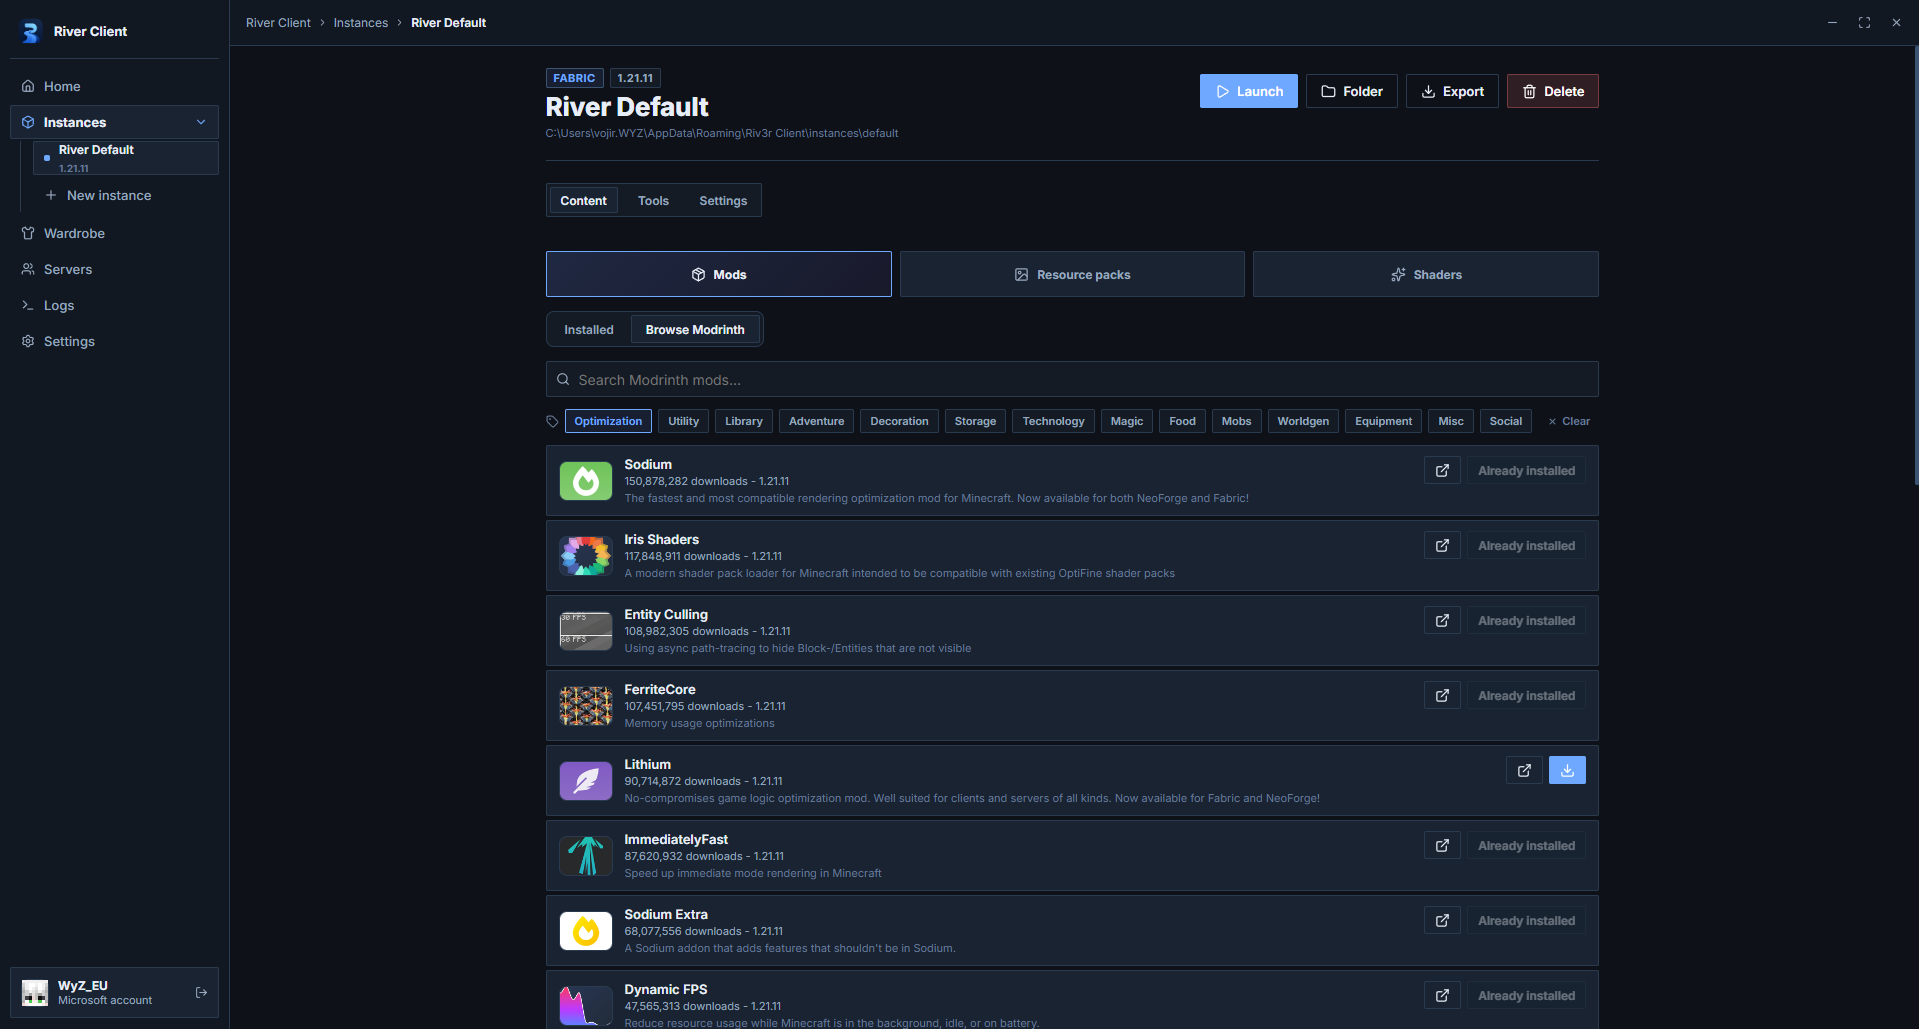Toggle the Equipment filter tag
The image size is (1919, 1029).
(1383, 421)
